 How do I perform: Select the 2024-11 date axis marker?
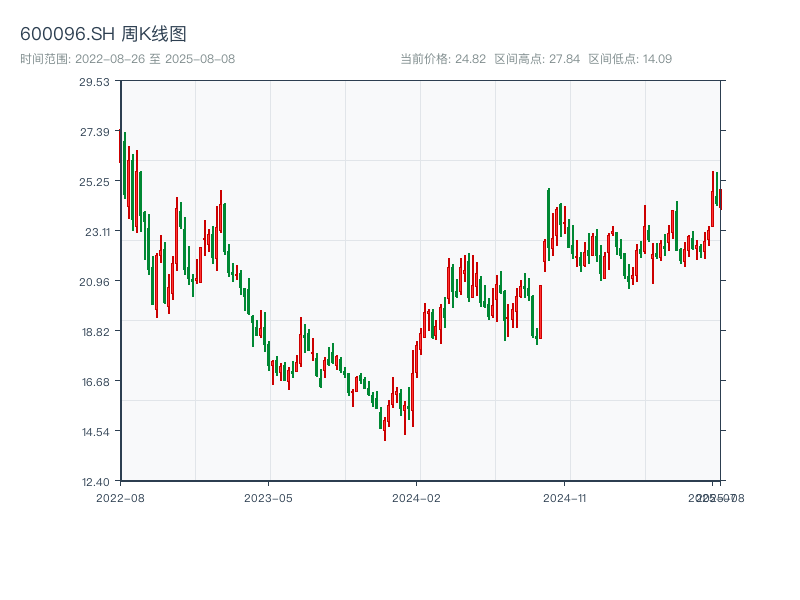565,497
